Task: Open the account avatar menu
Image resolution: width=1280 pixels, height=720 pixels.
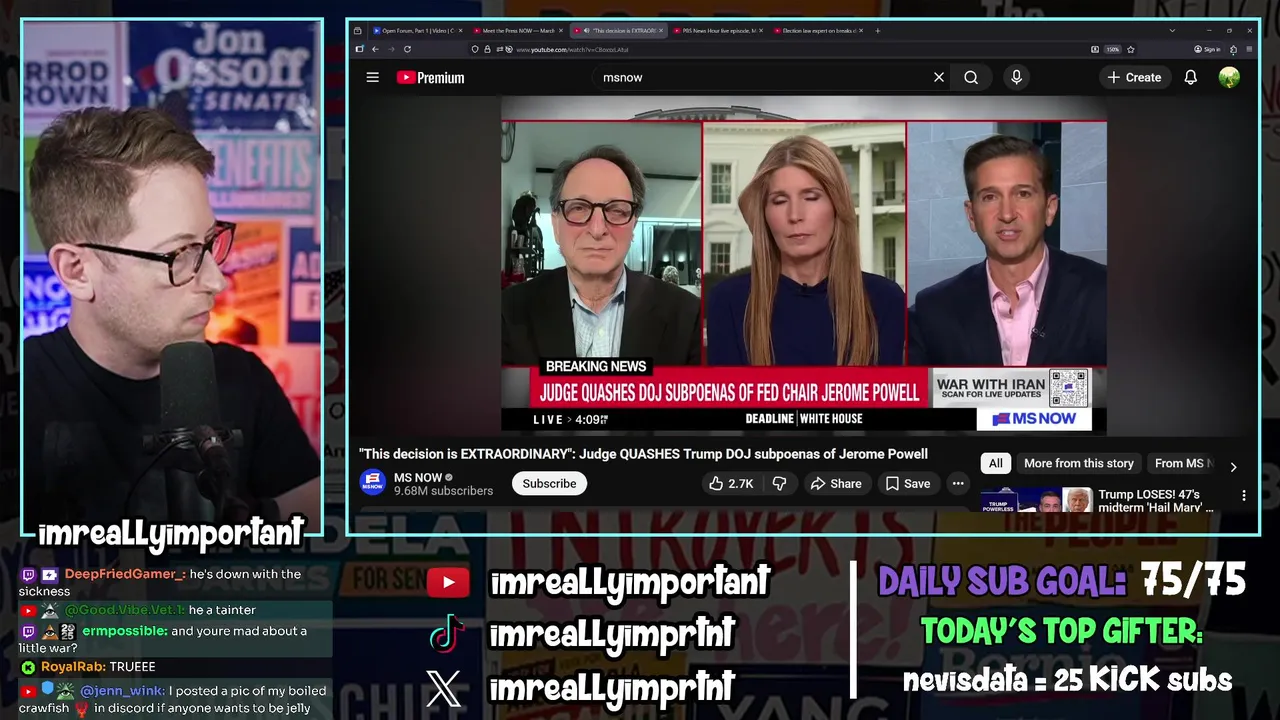Action: point(1229,77)
